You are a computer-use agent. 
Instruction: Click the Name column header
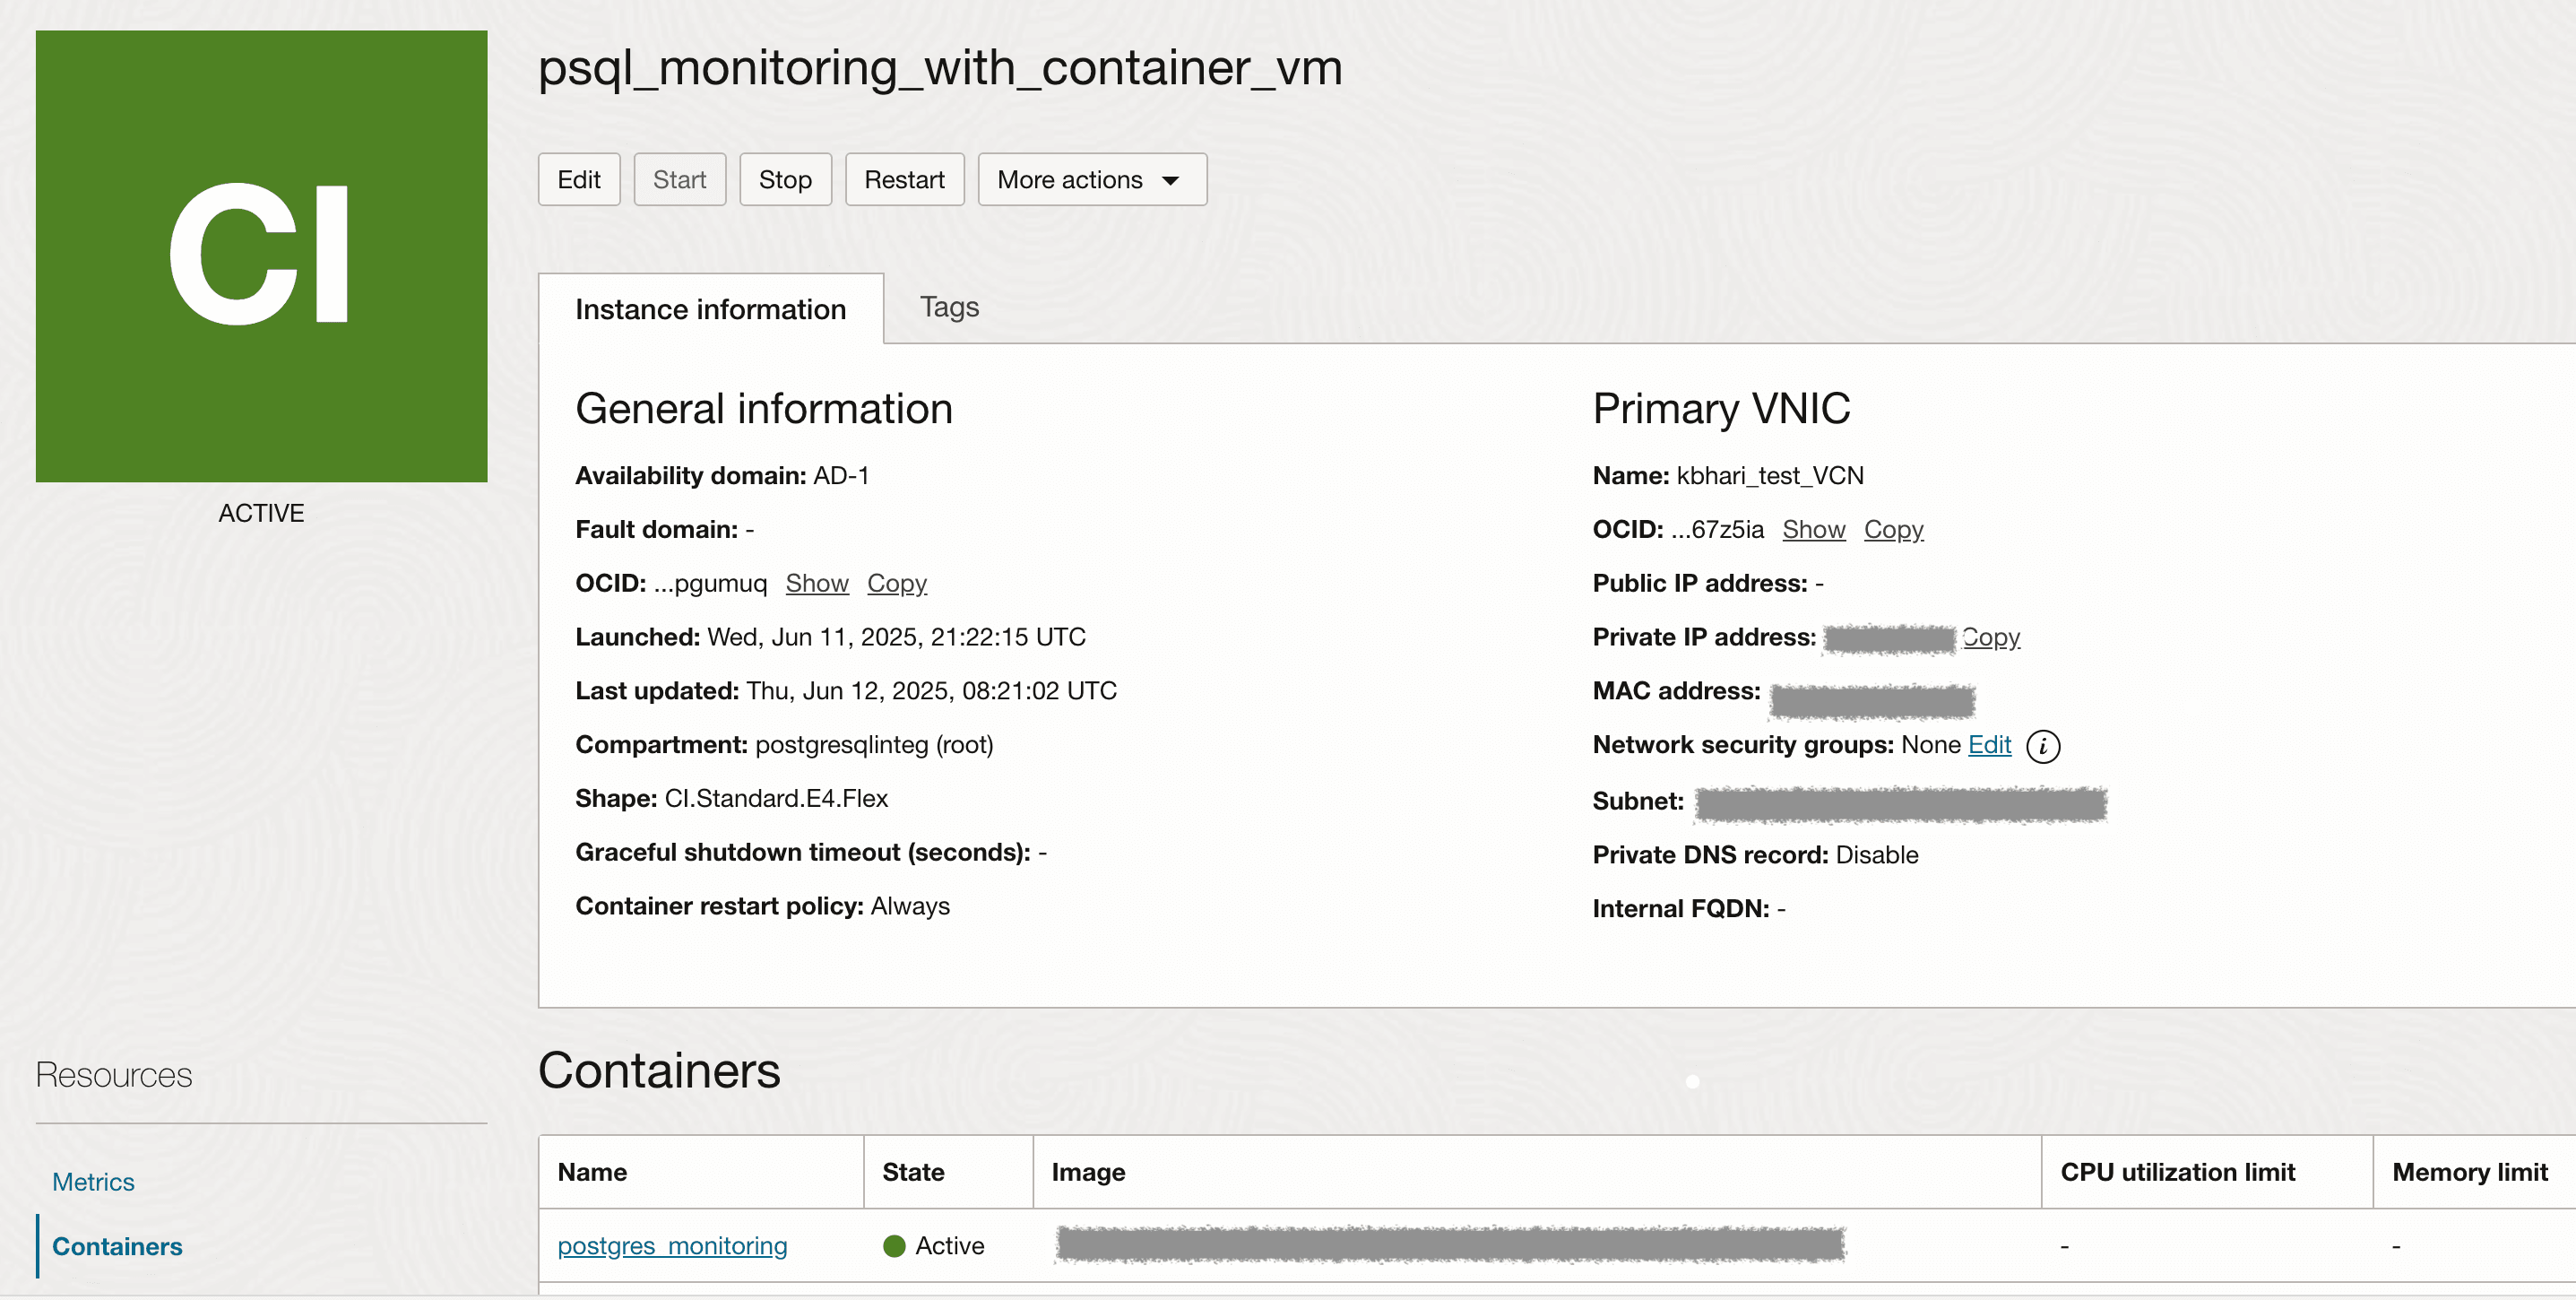592,1172
